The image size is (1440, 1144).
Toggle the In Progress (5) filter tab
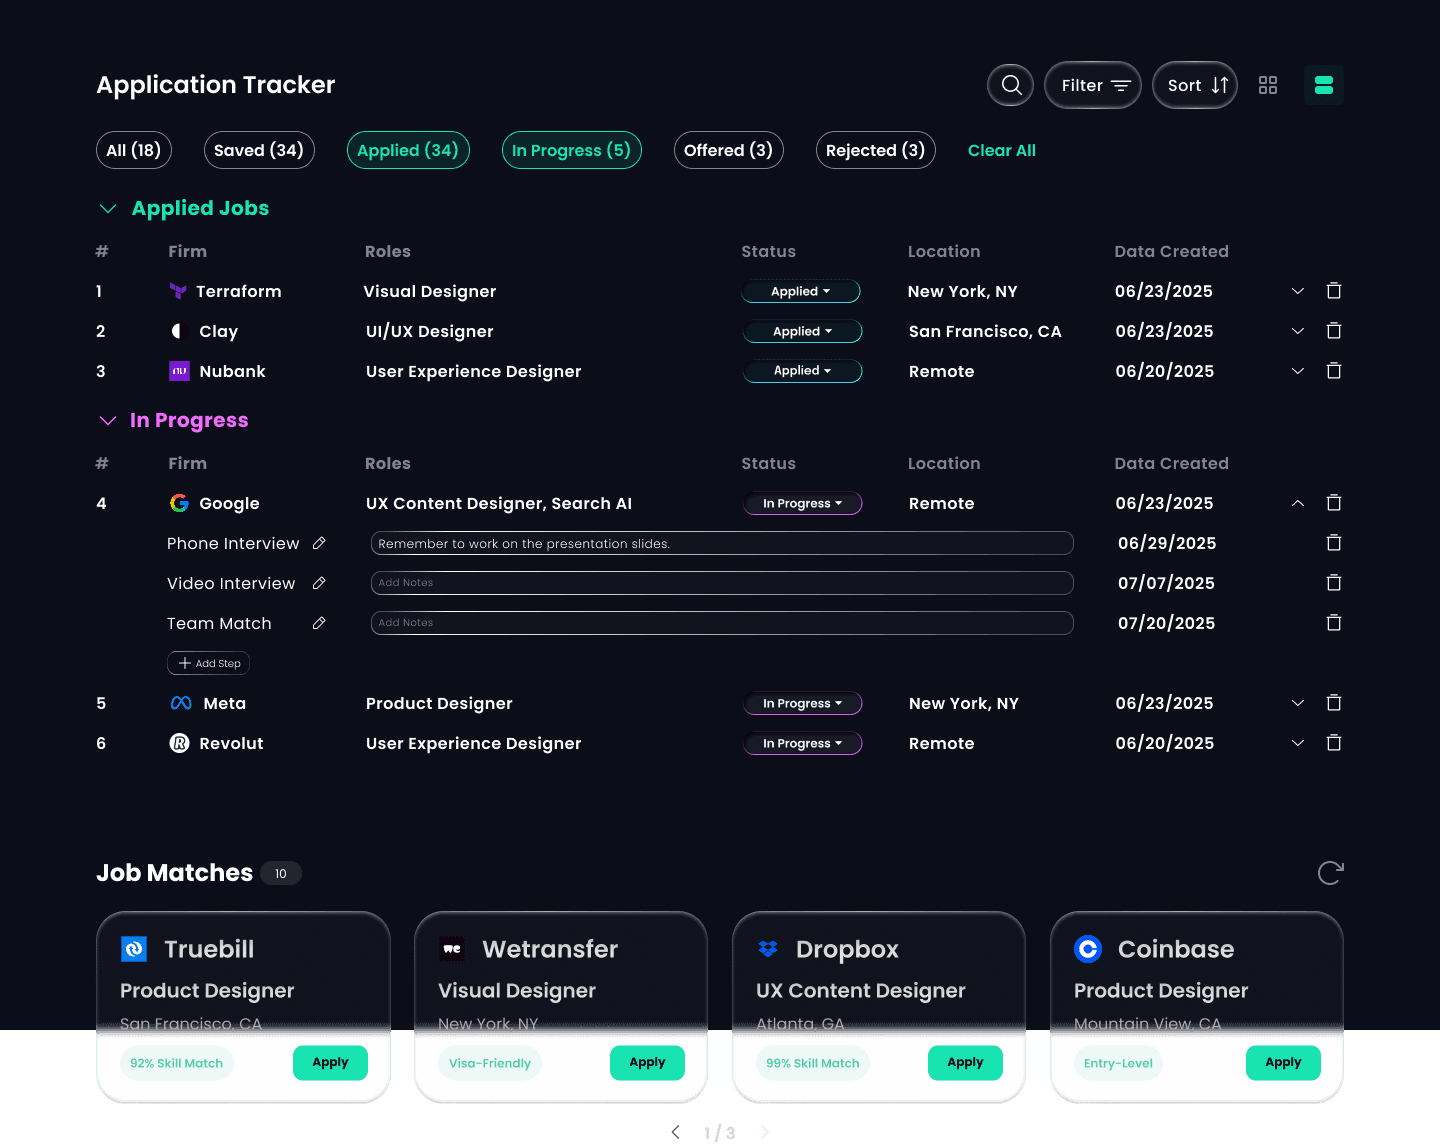click(x=572, y=150)
